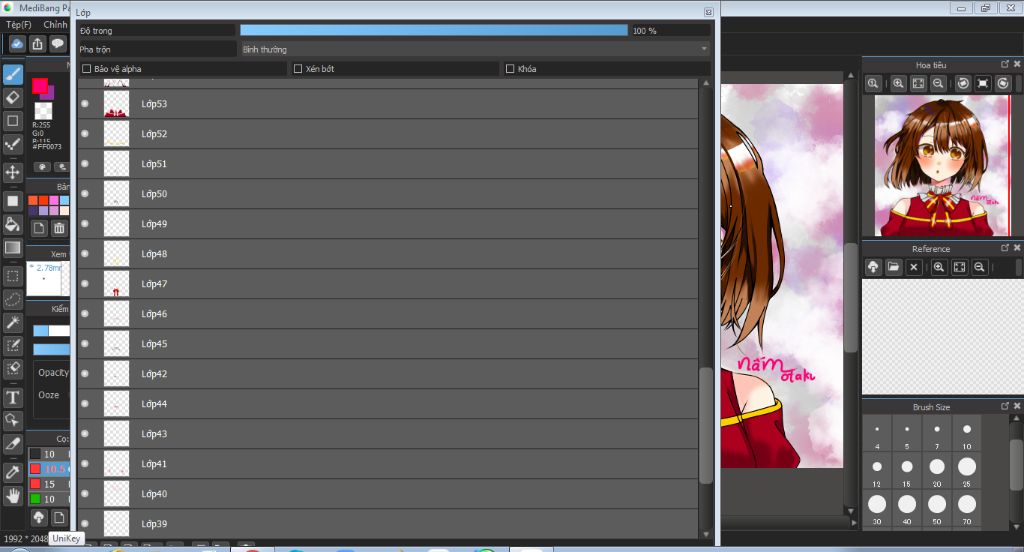Open image folder in Reference panel

click(x=893, y=267)
